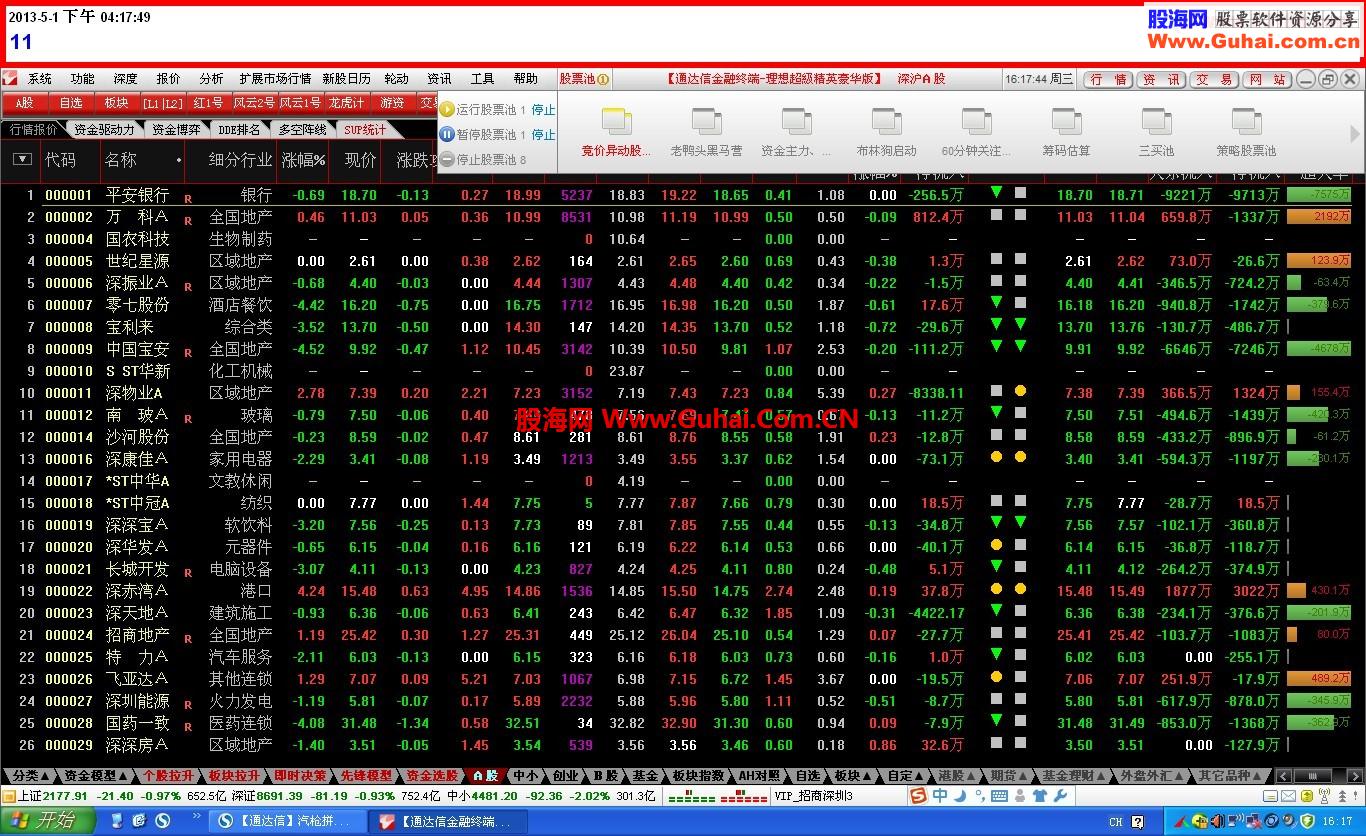1366x836 pixels.
Task: Click the VIP_招商深圳3 server status
Action: pyautogui.click(x=814, y=797)
